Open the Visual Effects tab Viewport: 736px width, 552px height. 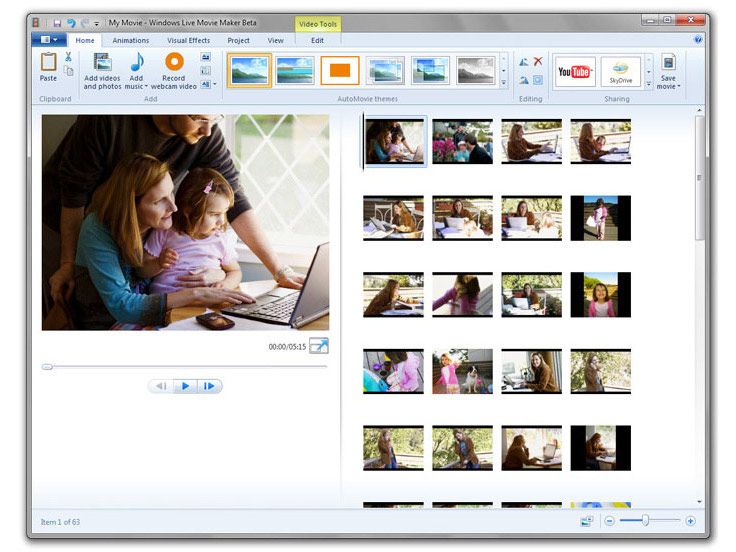(189, 40)
